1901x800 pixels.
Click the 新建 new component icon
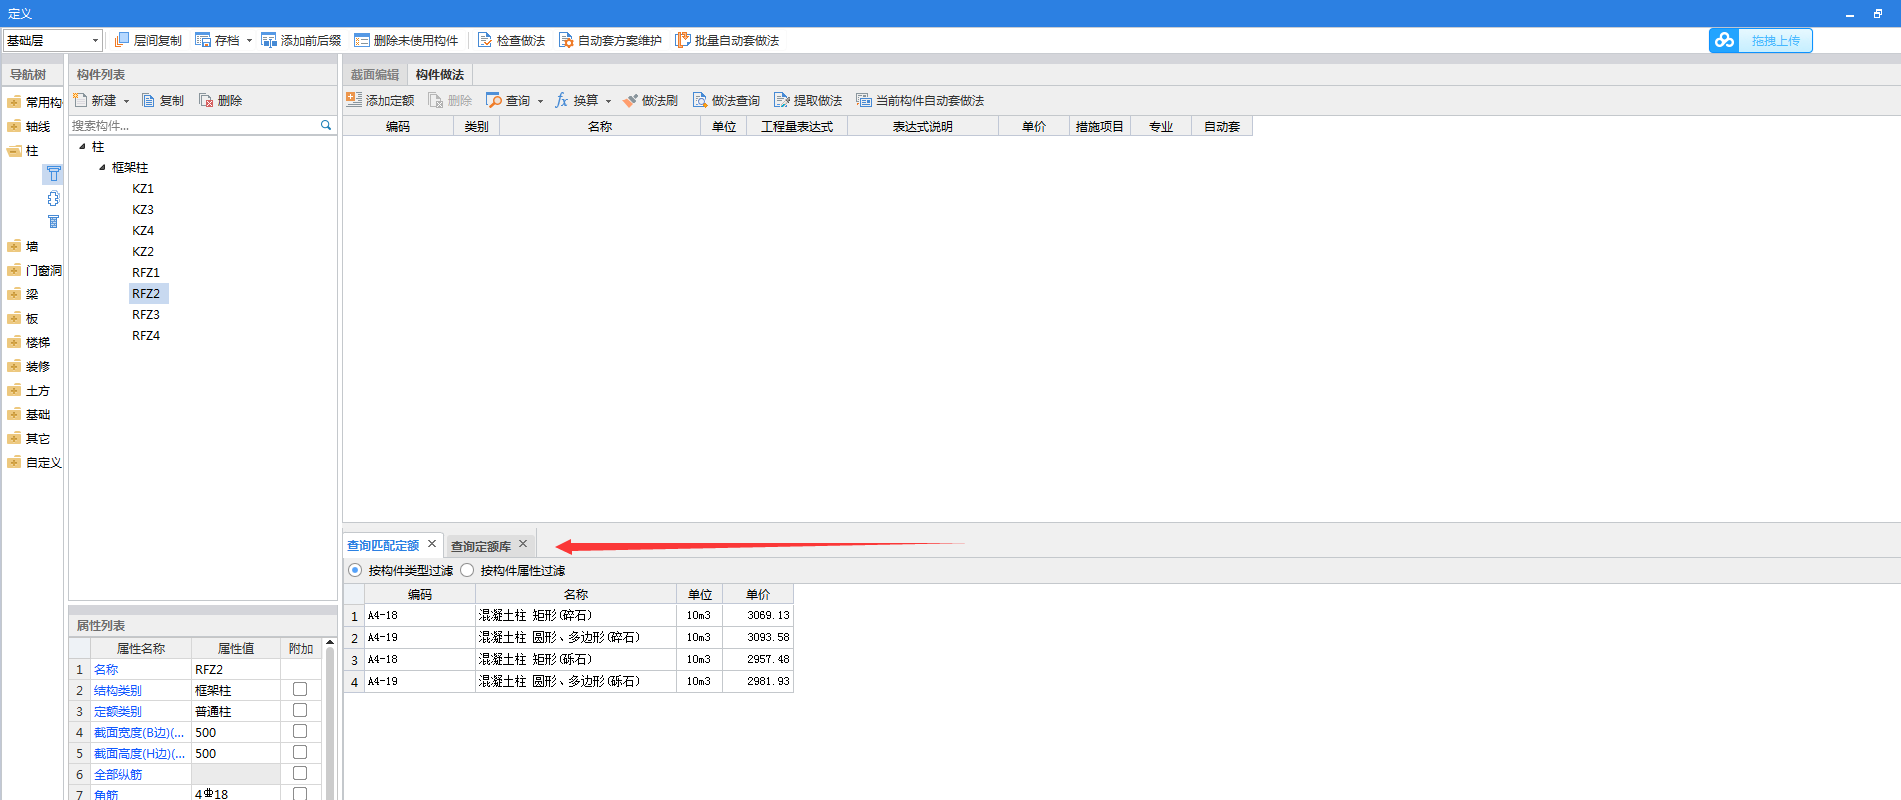click(80, 100)
